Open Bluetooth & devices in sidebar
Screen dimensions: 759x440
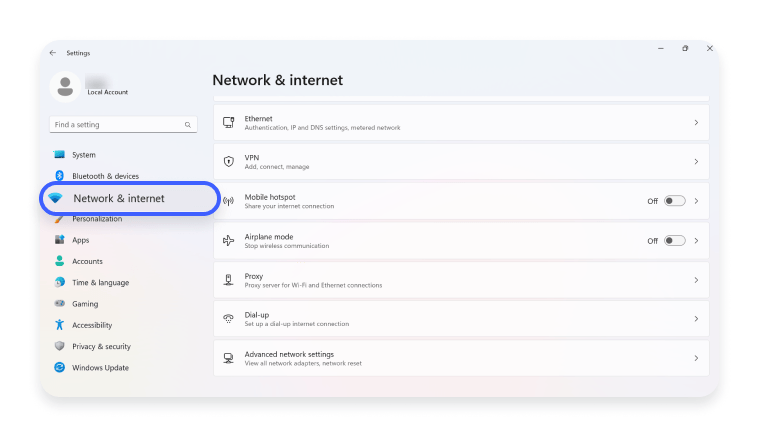(105, 176)
